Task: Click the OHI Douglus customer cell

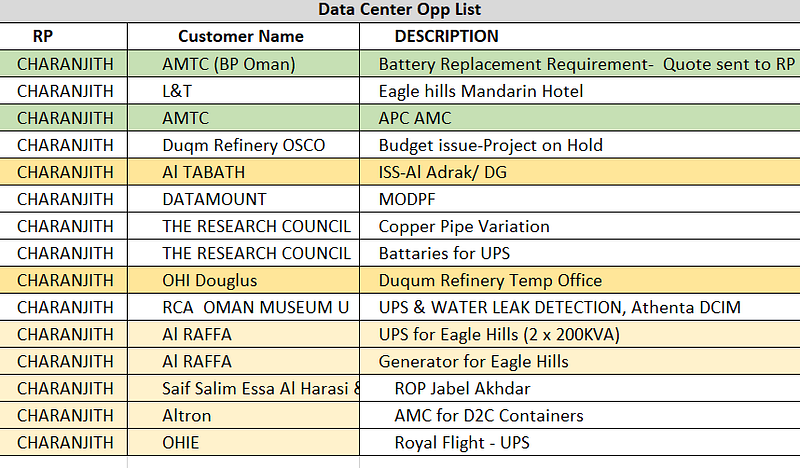Action: click(209, 280)
